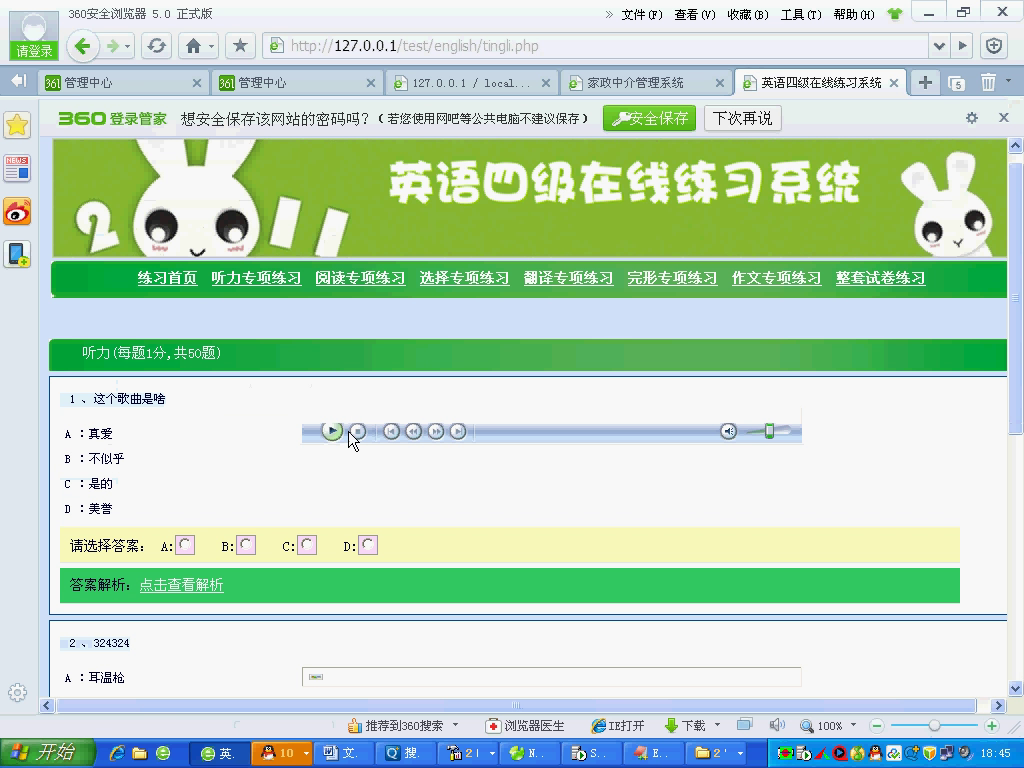
Task: Open the 帮助(H) menu
Action: click(854, 14)
